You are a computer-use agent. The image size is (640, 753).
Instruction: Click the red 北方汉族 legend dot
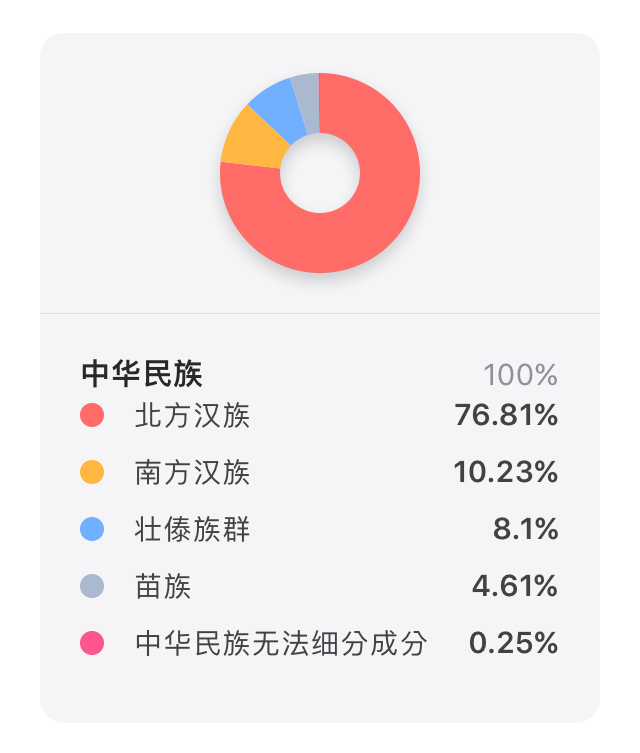pos(92,415)
